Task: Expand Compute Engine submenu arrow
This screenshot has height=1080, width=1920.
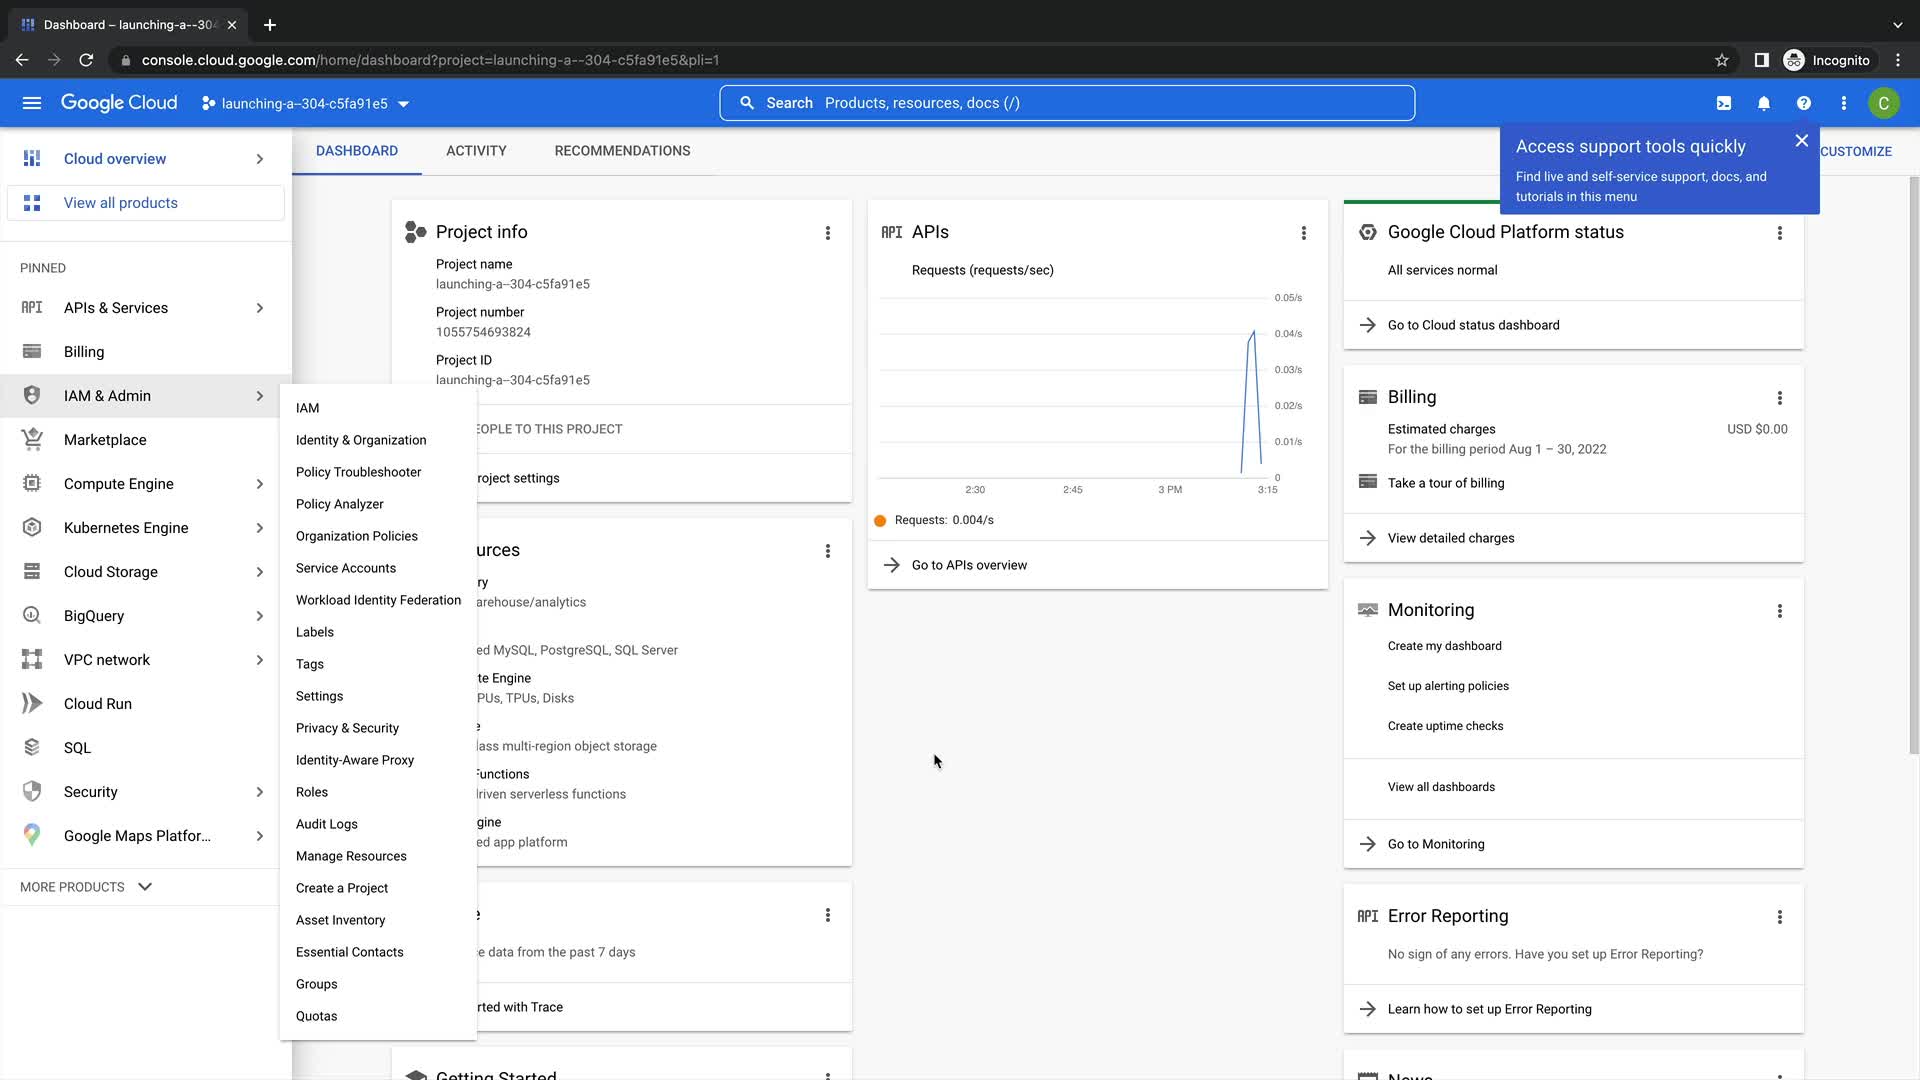Action: (260, 484)
